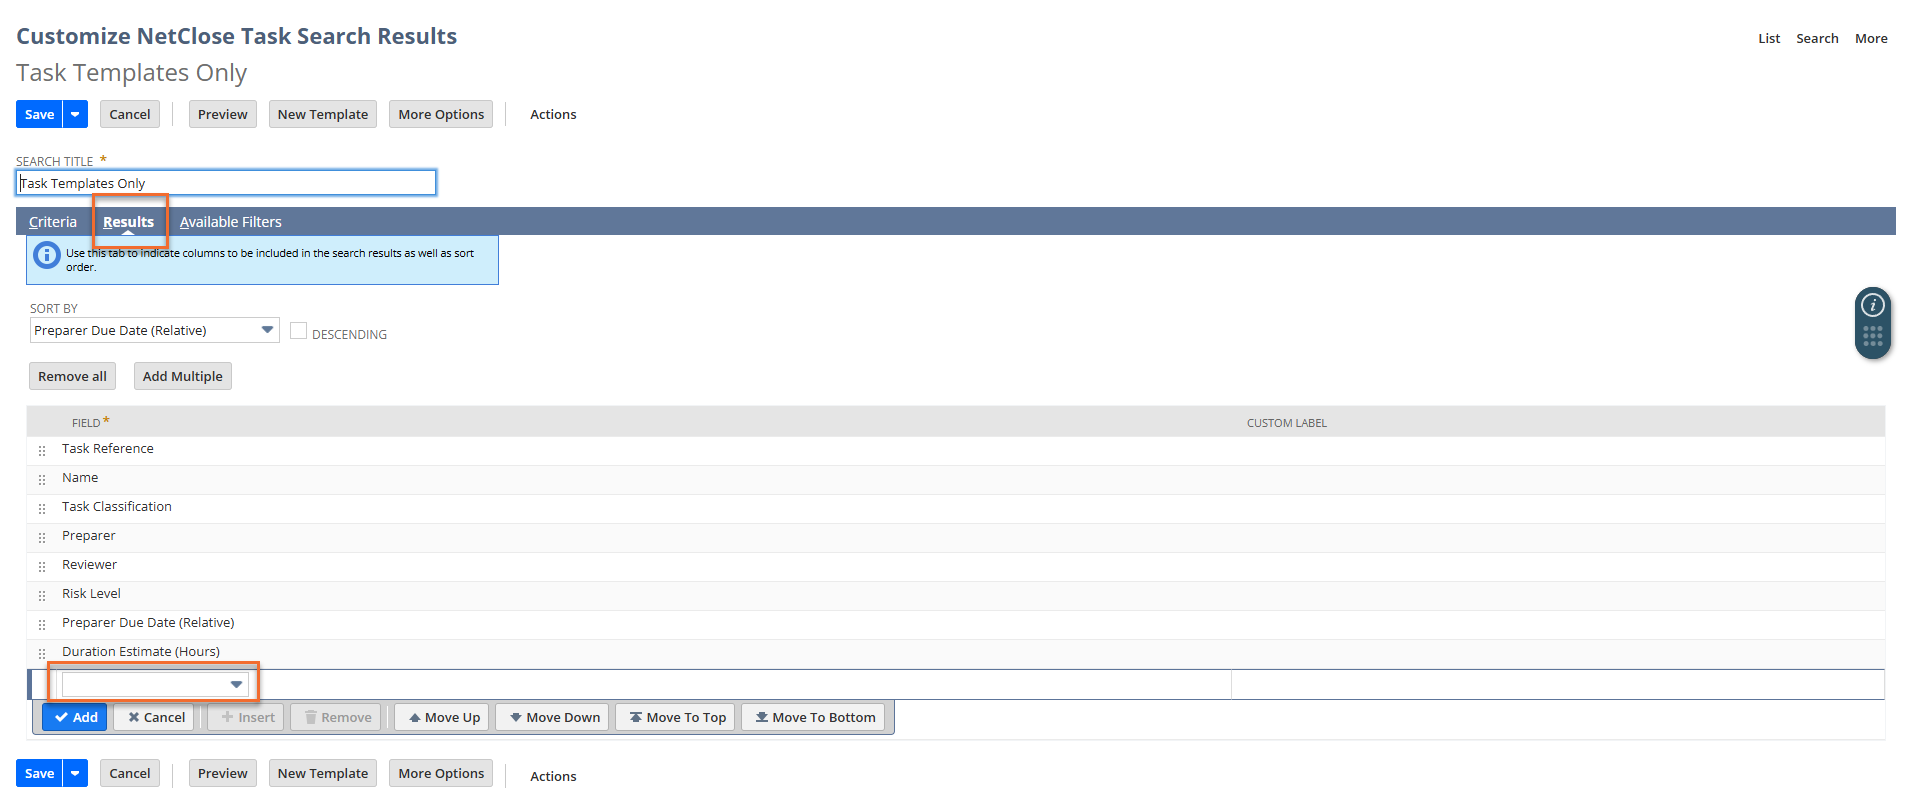Viewport: 1911px width, 799px height.
Task: Click into the Search Title input field
Action: pos(226,183)
